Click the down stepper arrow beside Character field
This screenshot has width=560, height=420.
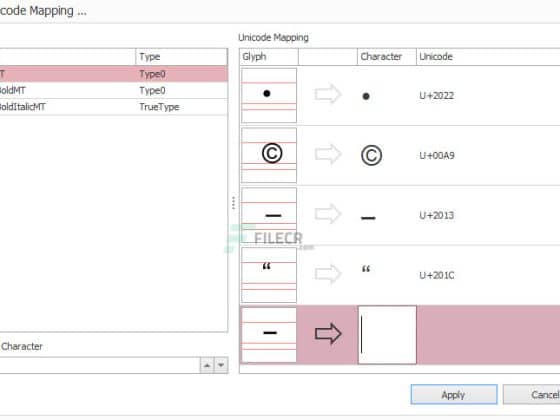click(x=221, y=365)
